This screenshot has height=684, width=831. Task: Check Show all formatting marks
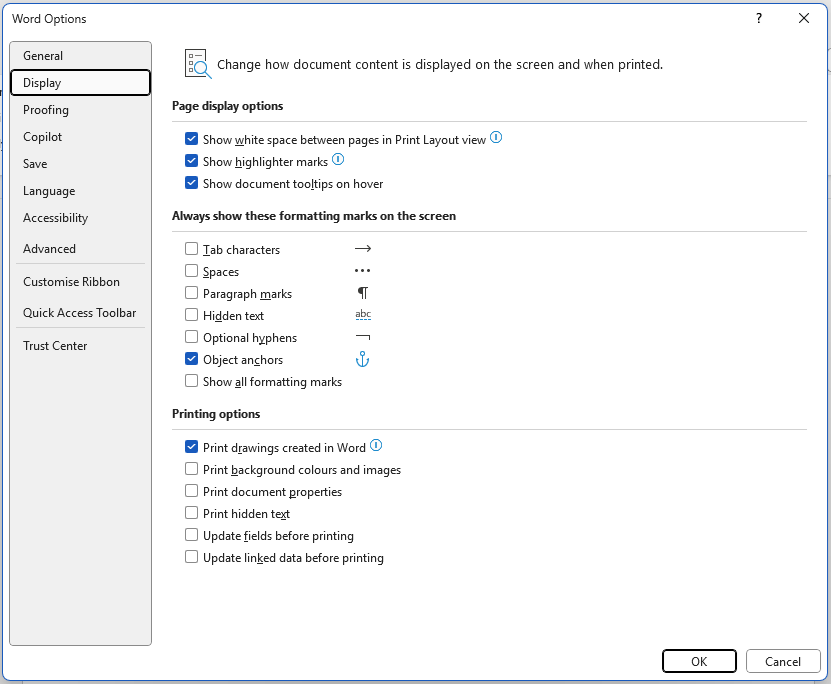pos(190,381)
